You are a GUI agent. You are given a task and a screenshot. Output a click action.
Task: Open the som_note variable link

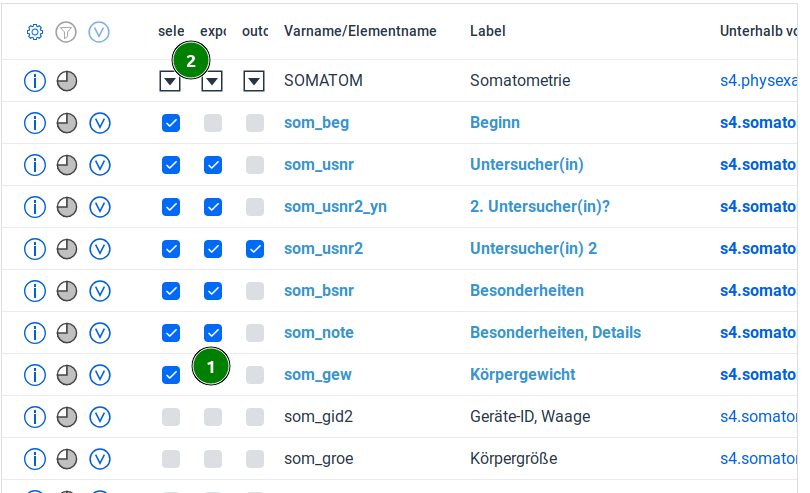(318, 333)
